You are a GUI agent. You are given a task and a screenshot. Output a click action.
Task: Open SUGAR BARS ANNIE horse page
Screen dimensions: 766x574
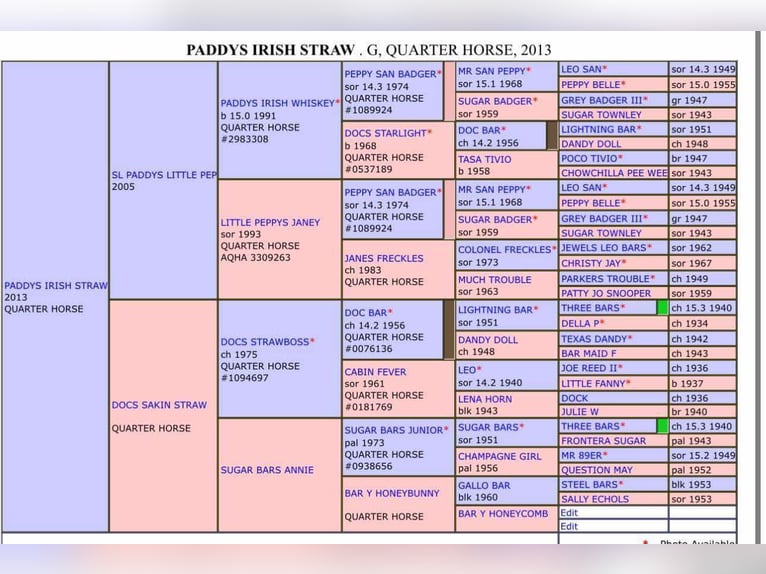click(267, 470)
